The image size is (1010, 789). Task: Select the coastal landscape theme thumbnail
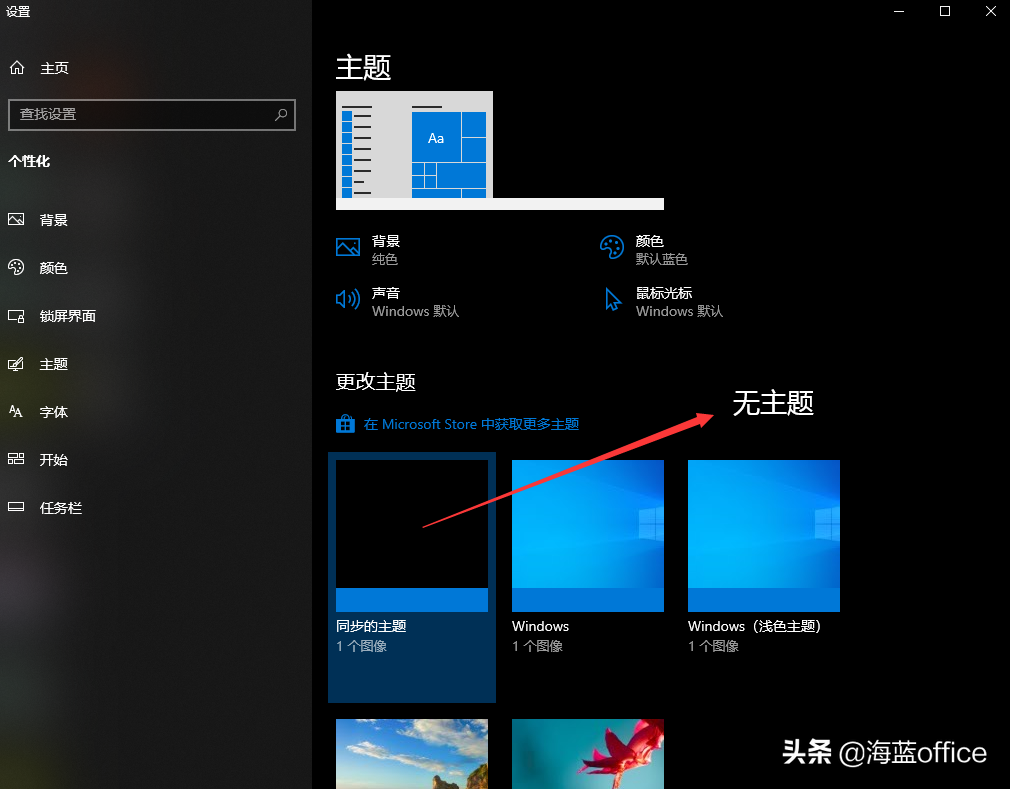click(x=412, y=754)
